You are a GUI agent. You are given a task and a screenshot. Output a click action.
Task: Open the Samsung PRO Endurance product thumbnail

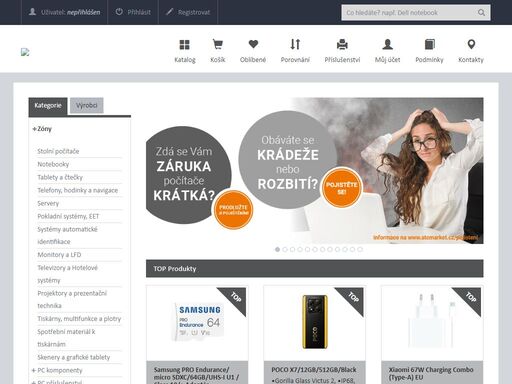pyautogui.click(x=197, y=322)
